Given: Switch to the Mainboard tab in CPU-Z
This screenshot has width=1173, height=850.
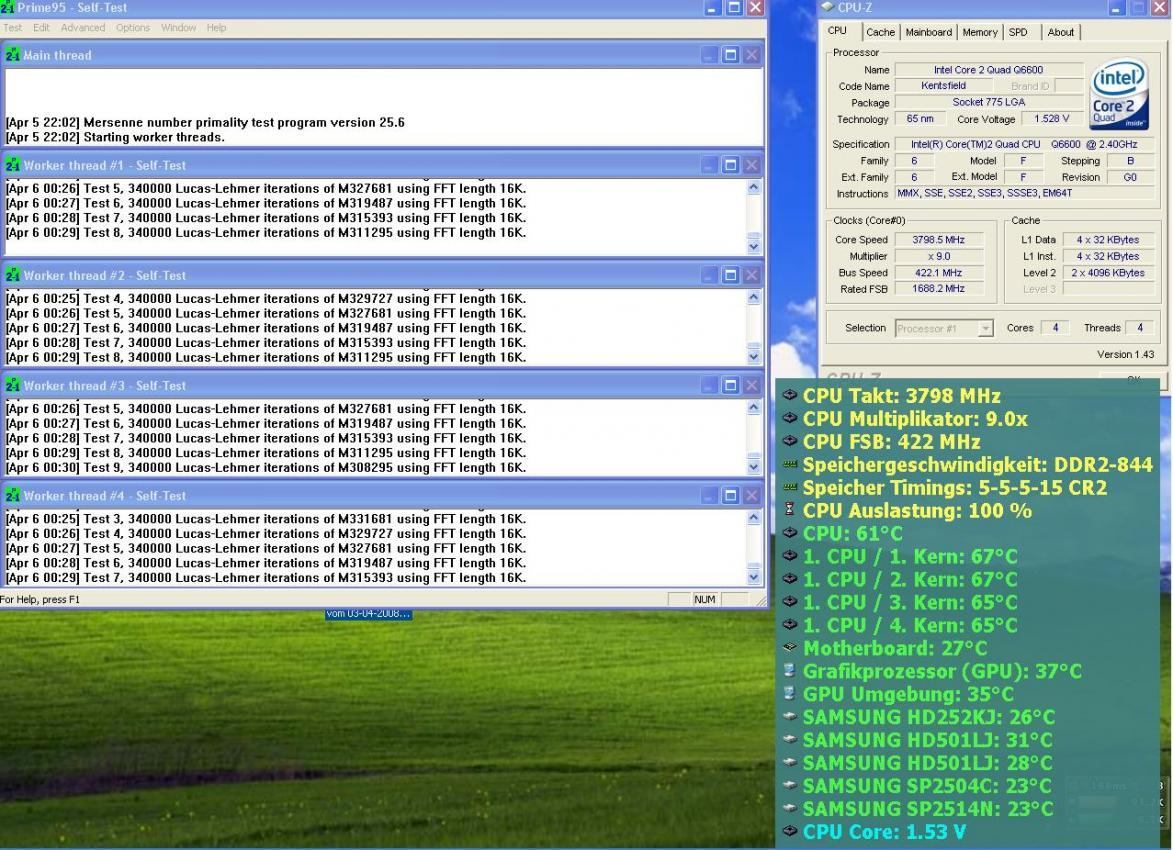Looking at the screenshot, I should [929, 32].
